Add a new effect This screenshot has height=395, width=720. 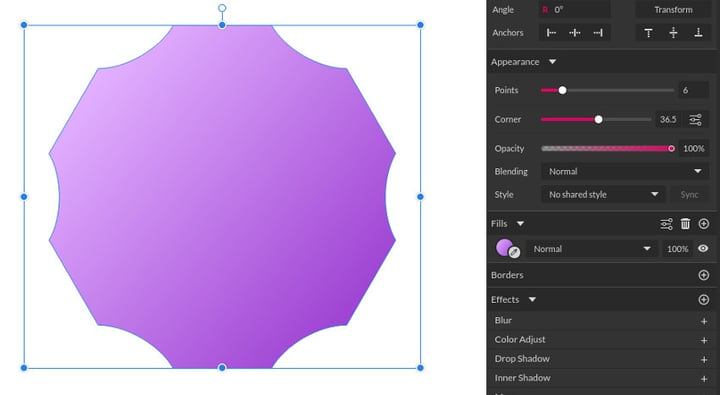pos(703,300)
